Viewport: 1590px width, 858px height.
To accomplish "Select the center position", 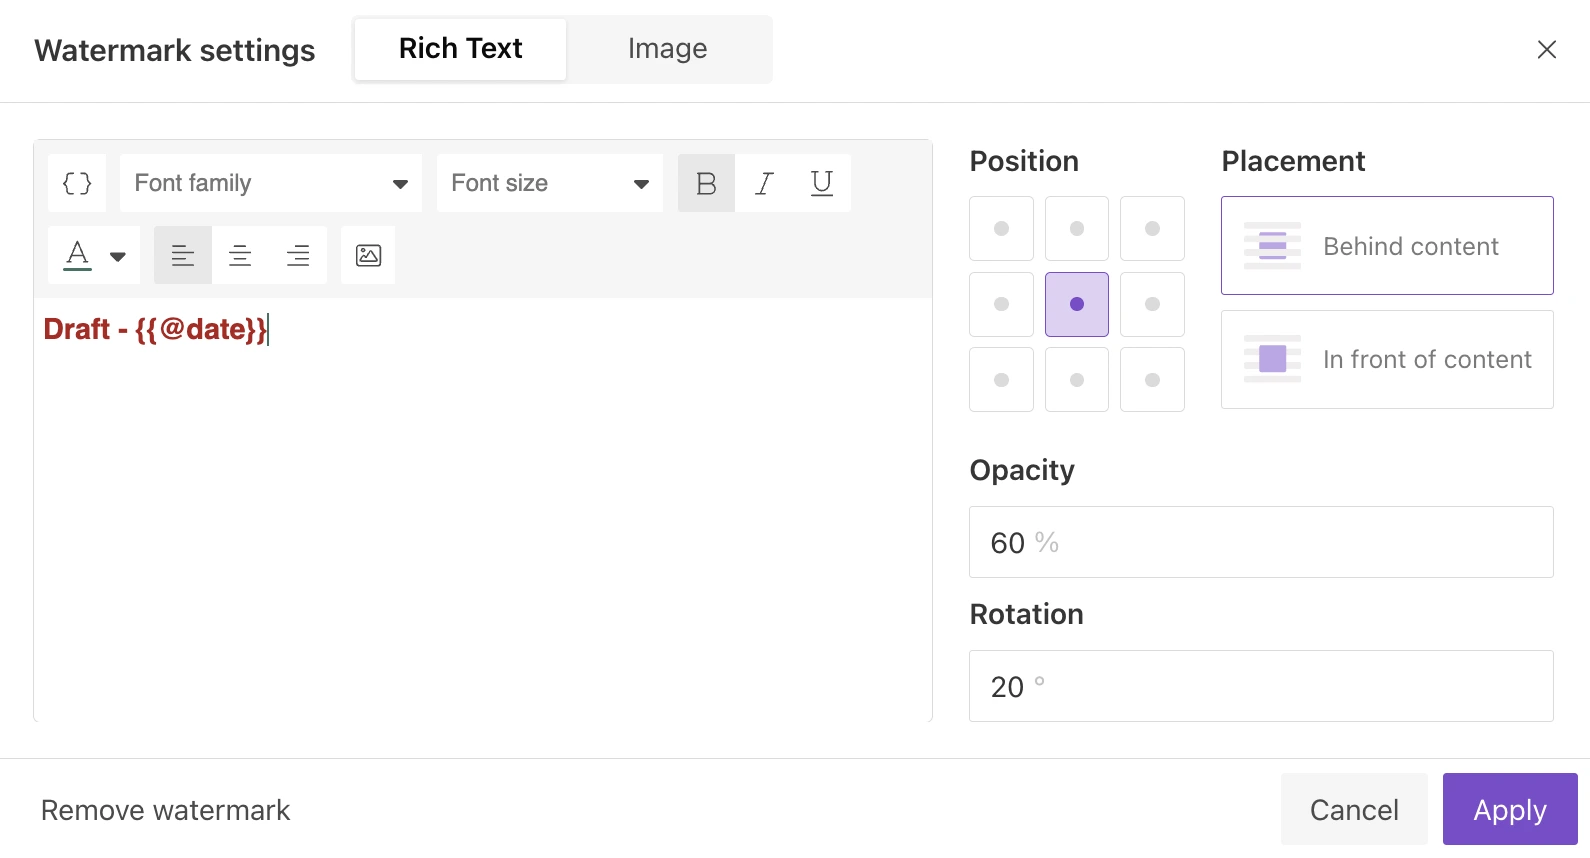I will (x=1077, y=304).
